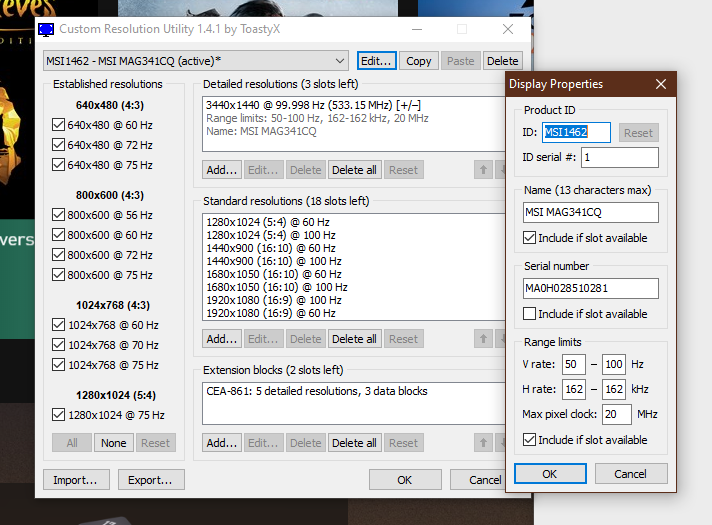Click the Edit... button next to monitor dropdown

376,61
